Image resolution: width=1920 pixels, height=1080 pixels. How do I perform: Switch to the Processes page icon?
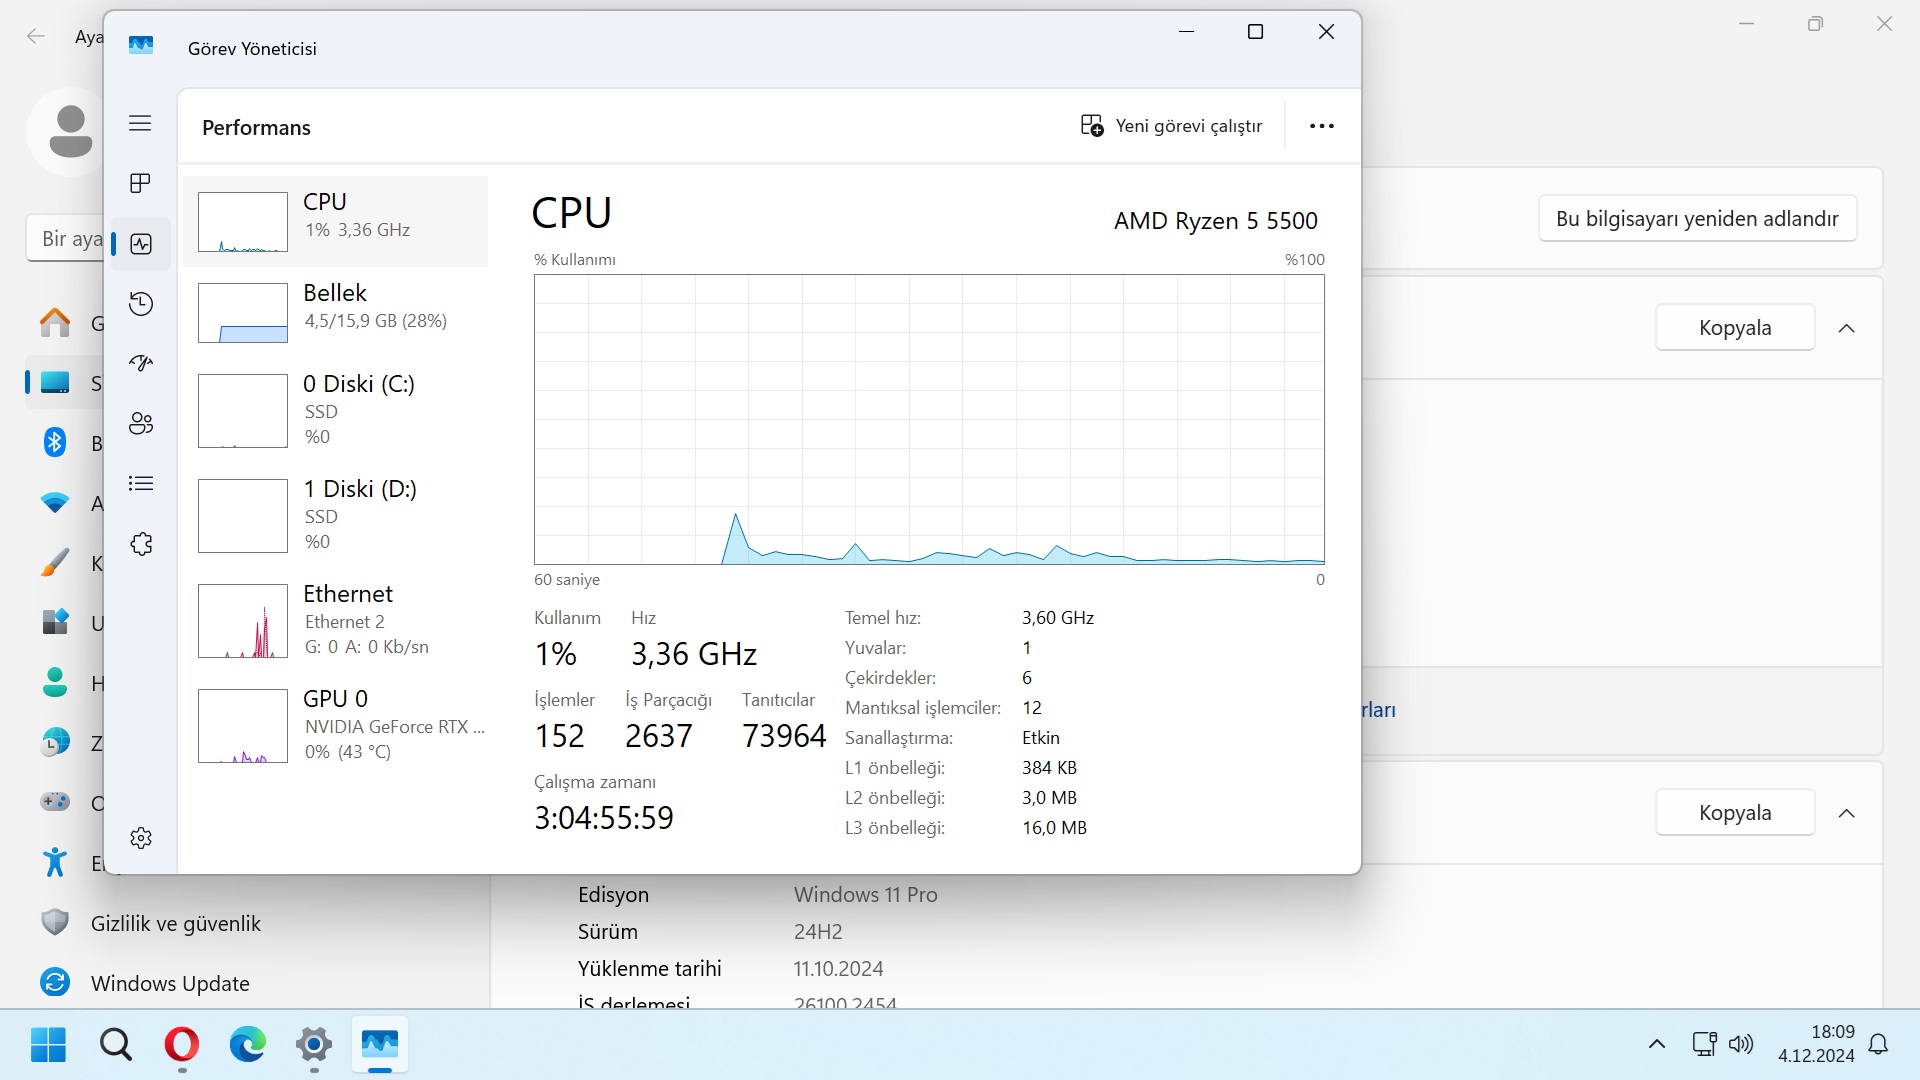140,183
